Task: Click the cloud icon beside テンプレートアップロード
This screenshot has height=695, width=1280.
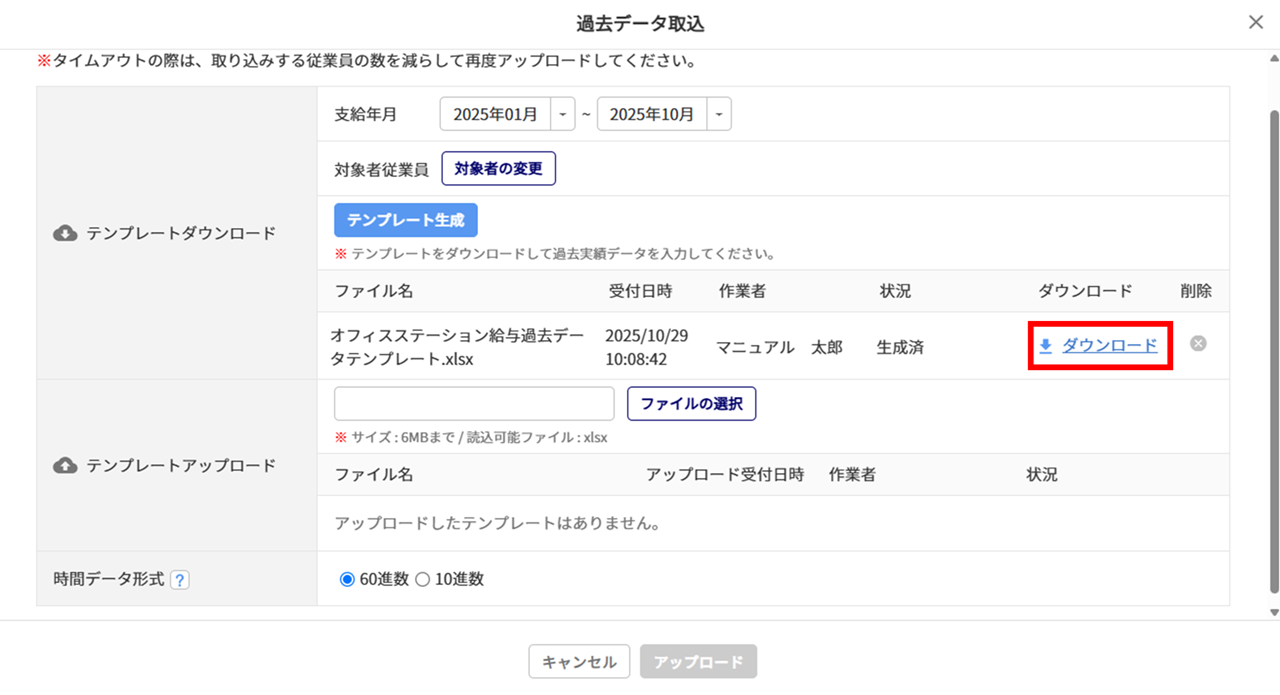Action: (x=65, y=466)
